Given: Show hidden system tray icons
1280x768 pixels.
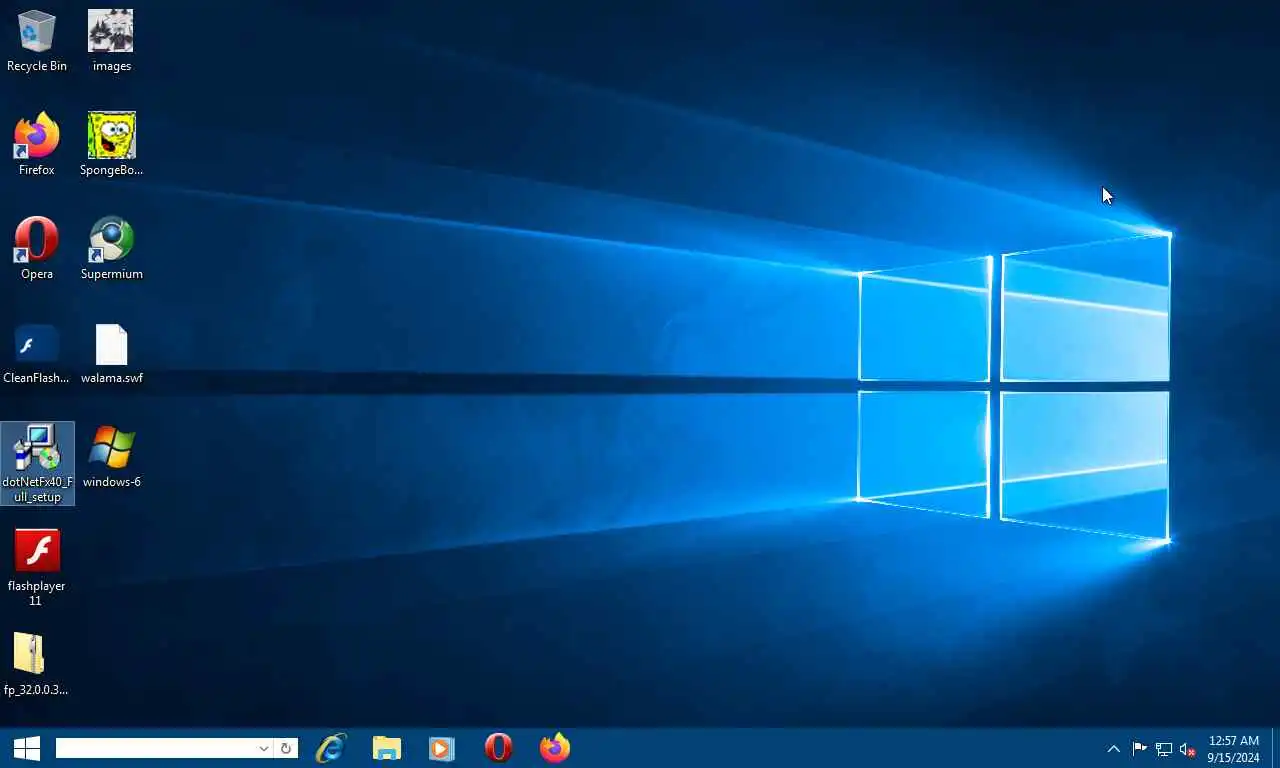Looking at the screenshot, I should pos(1113,749).
